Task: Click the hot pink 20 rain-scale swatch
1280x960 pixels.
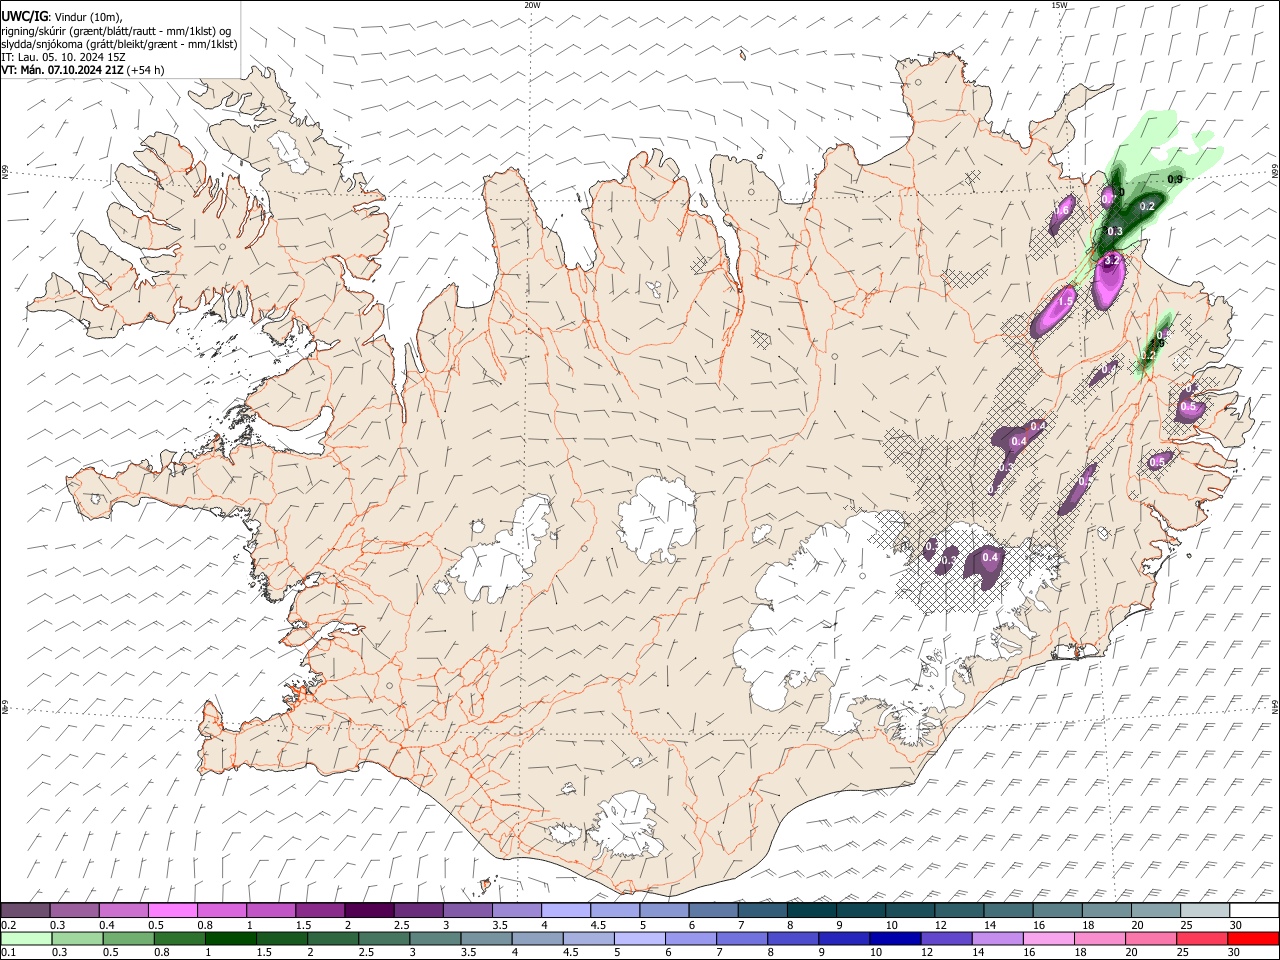Action: [1151, 939]
